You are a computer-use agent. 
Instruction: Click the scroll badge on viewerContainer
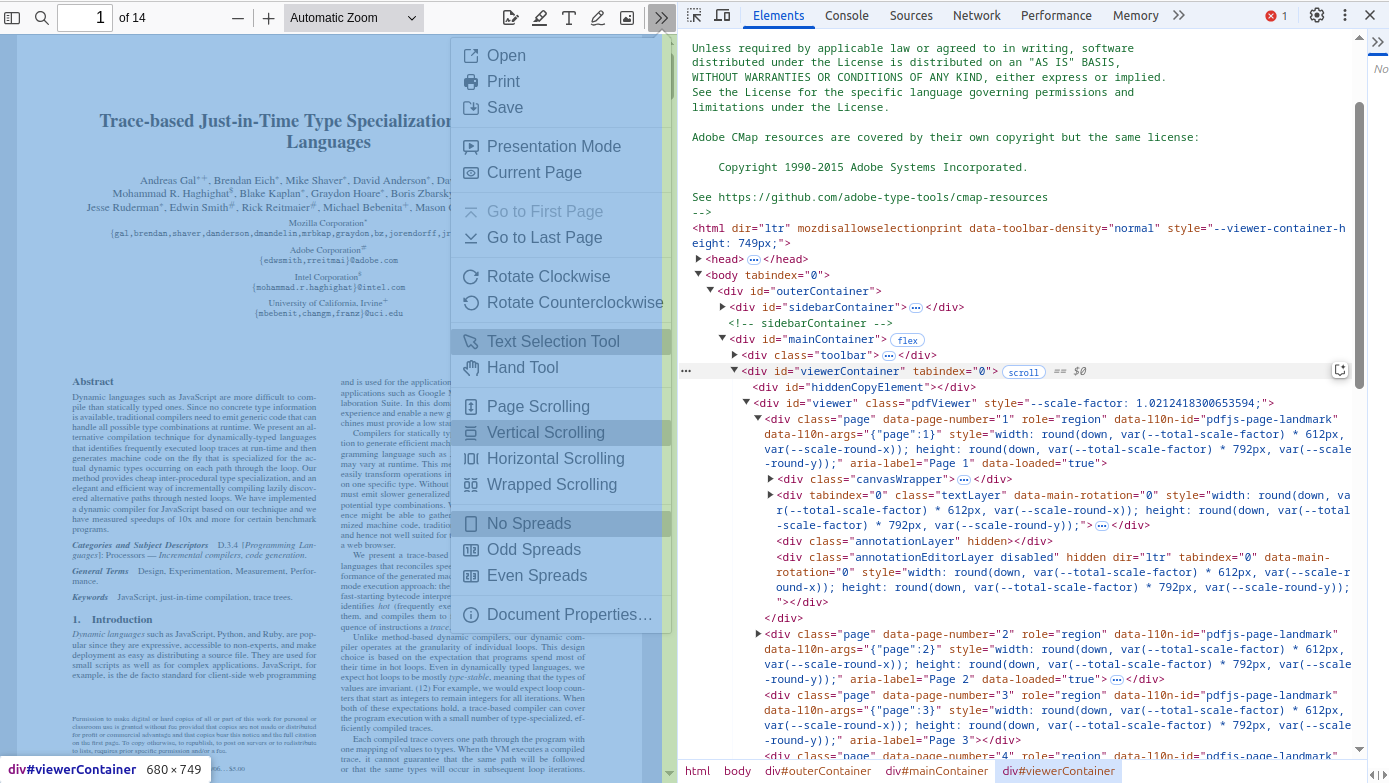click(1023, 372)
